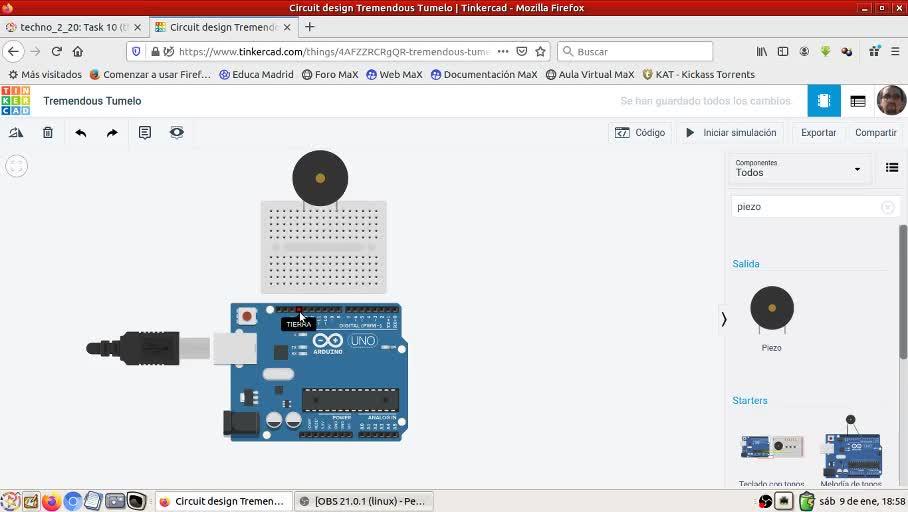Viewport: 908px width, 512px height.
Task: Launch Chromium from taskbar launcher
Action: (73, 501)
